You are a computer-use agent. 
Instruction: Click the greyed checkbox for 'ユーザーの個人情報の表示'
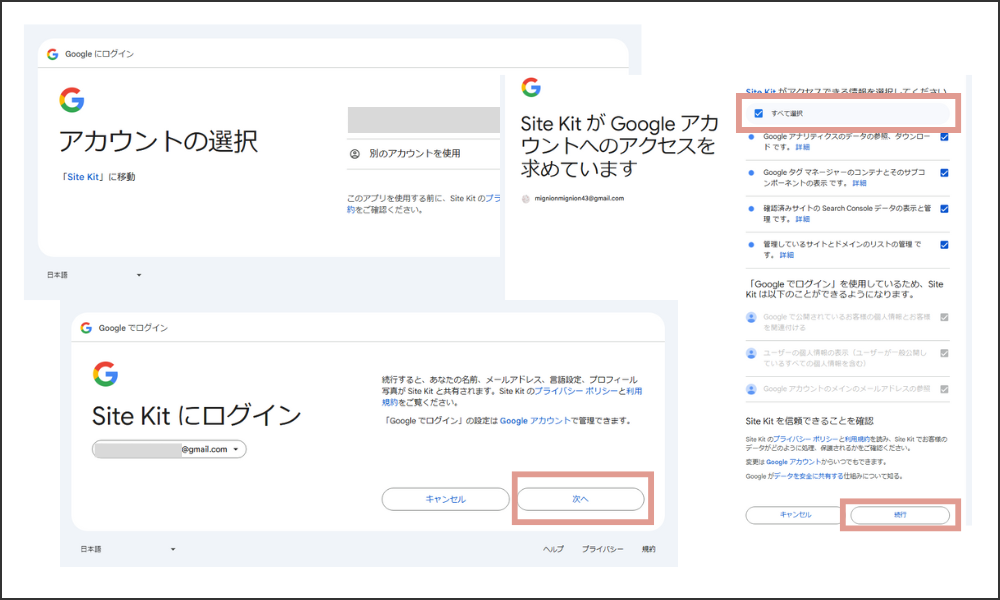945,353
